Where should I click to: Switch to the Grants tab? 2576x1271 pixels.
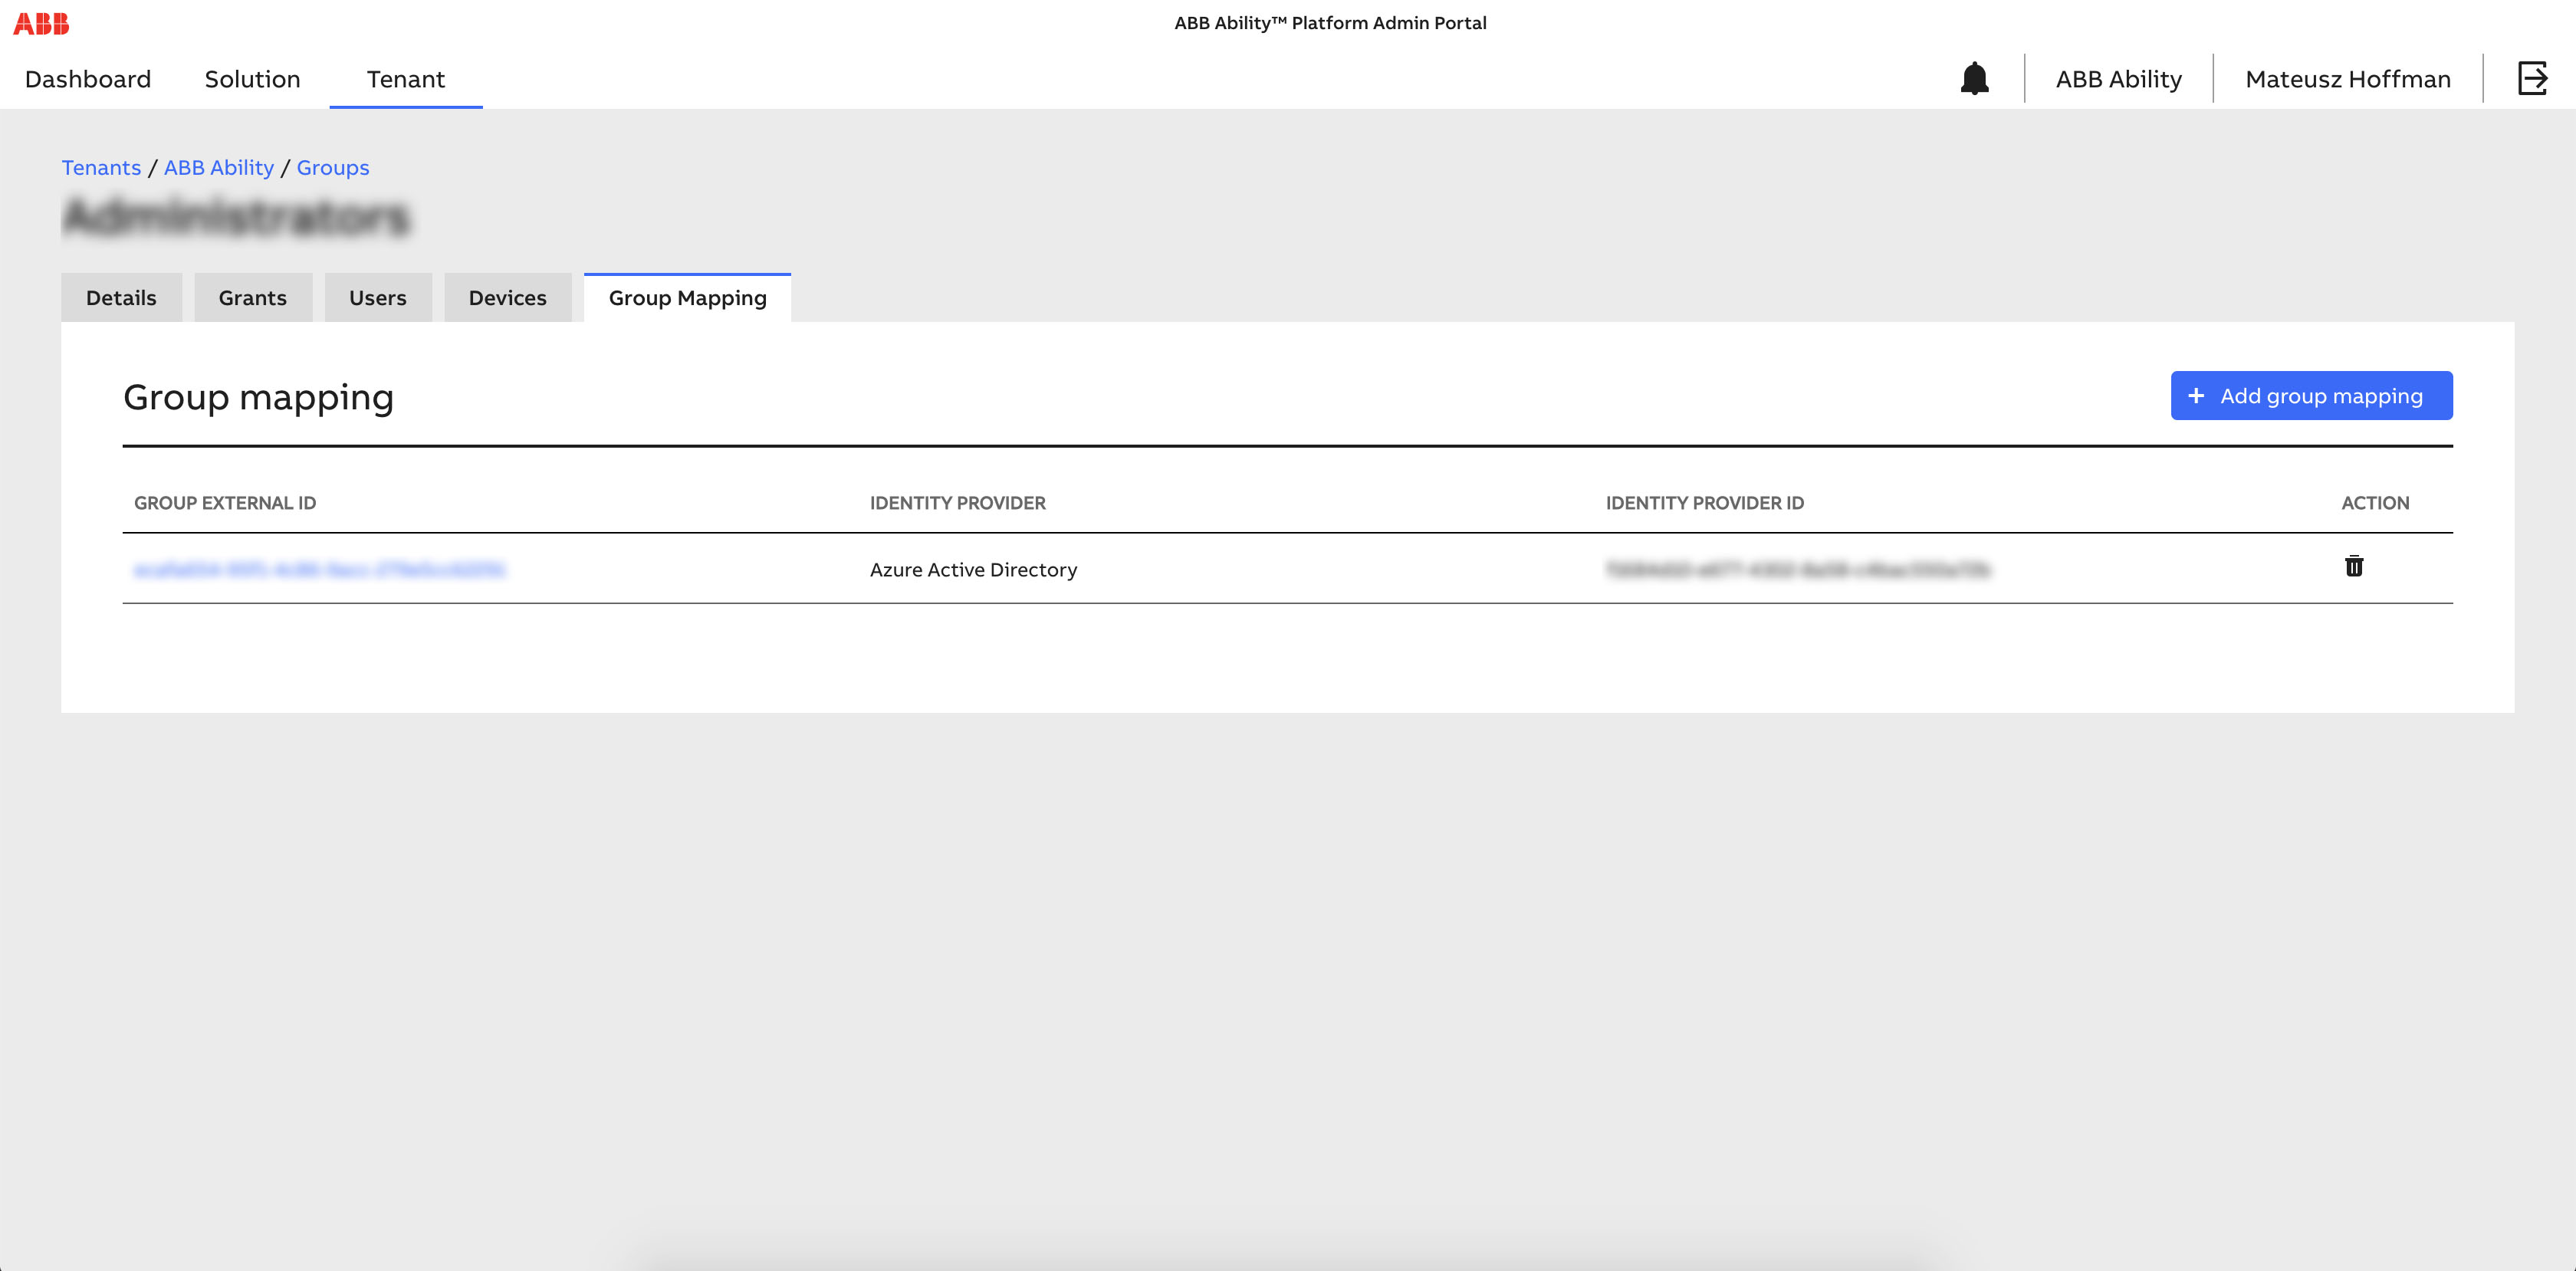coord(253,298)
